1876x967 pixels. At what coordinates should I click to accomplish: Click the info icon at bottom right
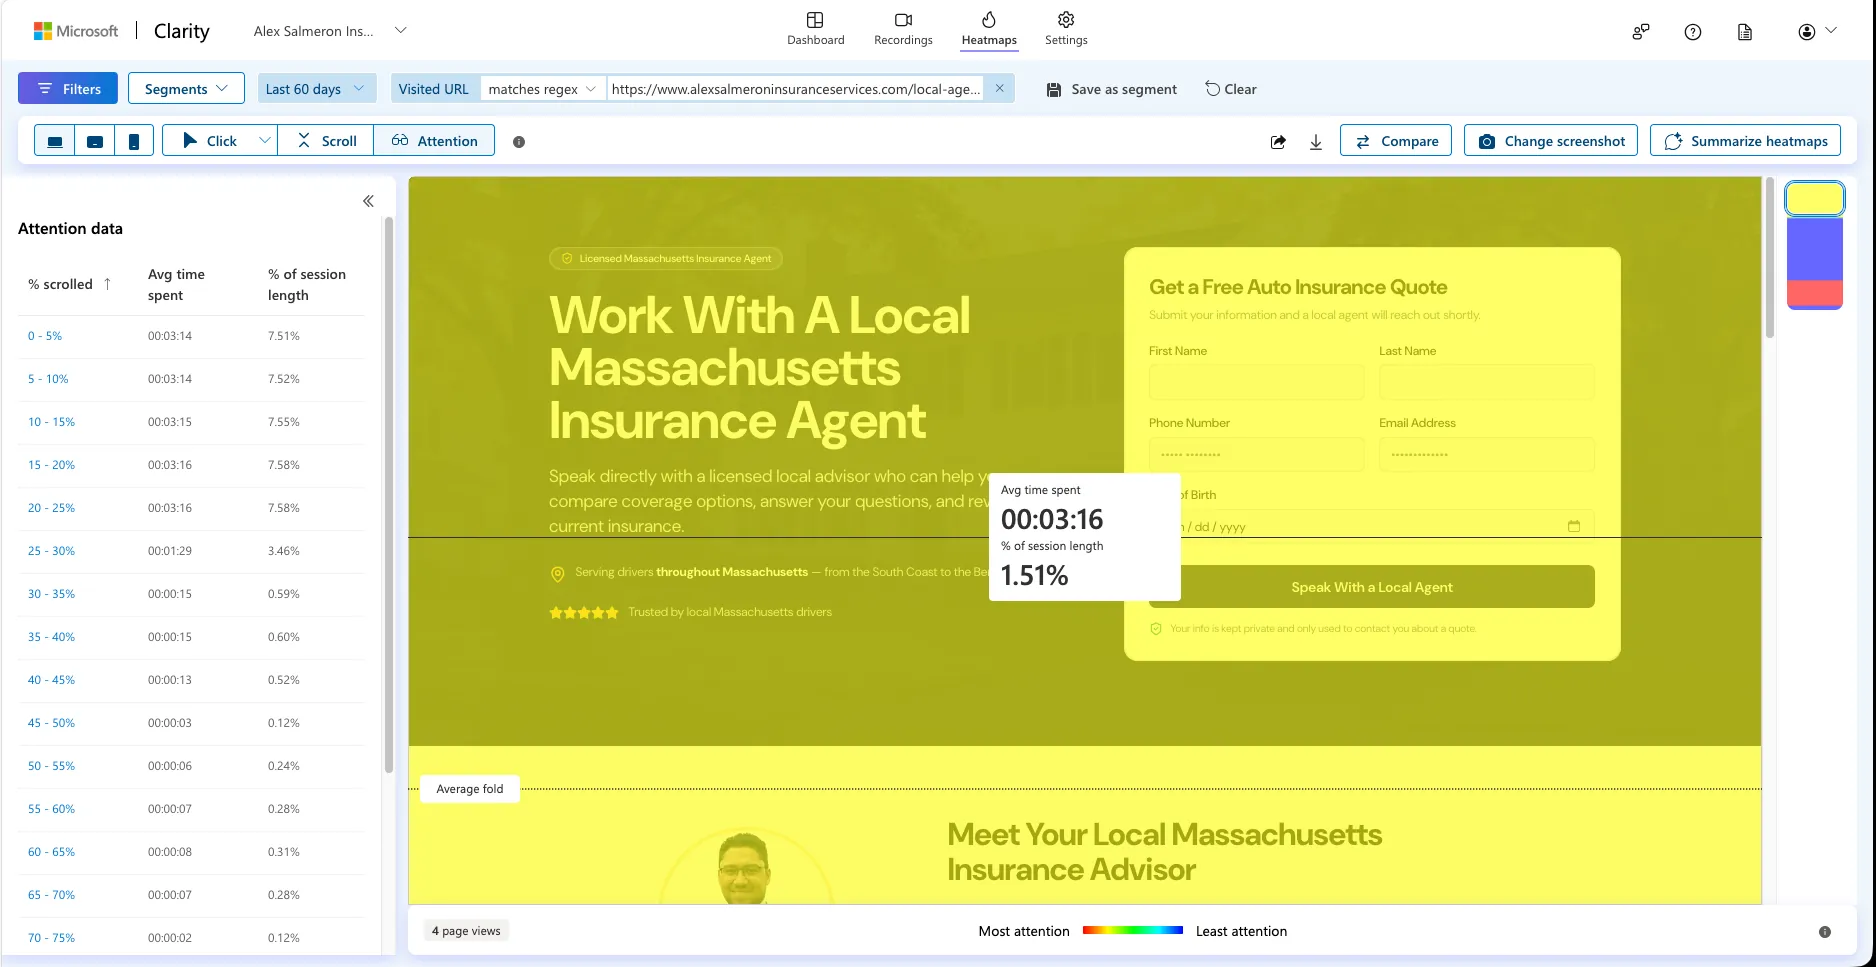coord(1825,932)
